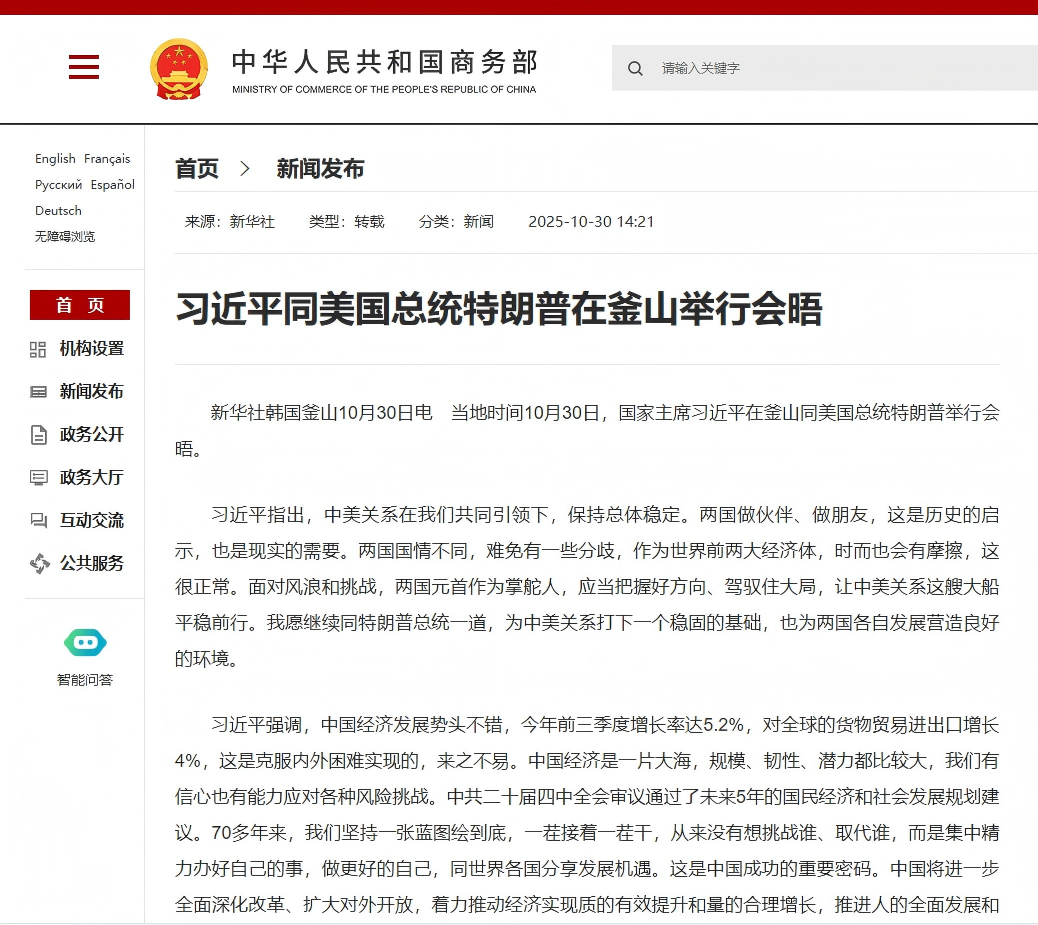Click the 公共服务 sidebar icon
This screenshot has width=1038, height=925.
pos(38,564)
